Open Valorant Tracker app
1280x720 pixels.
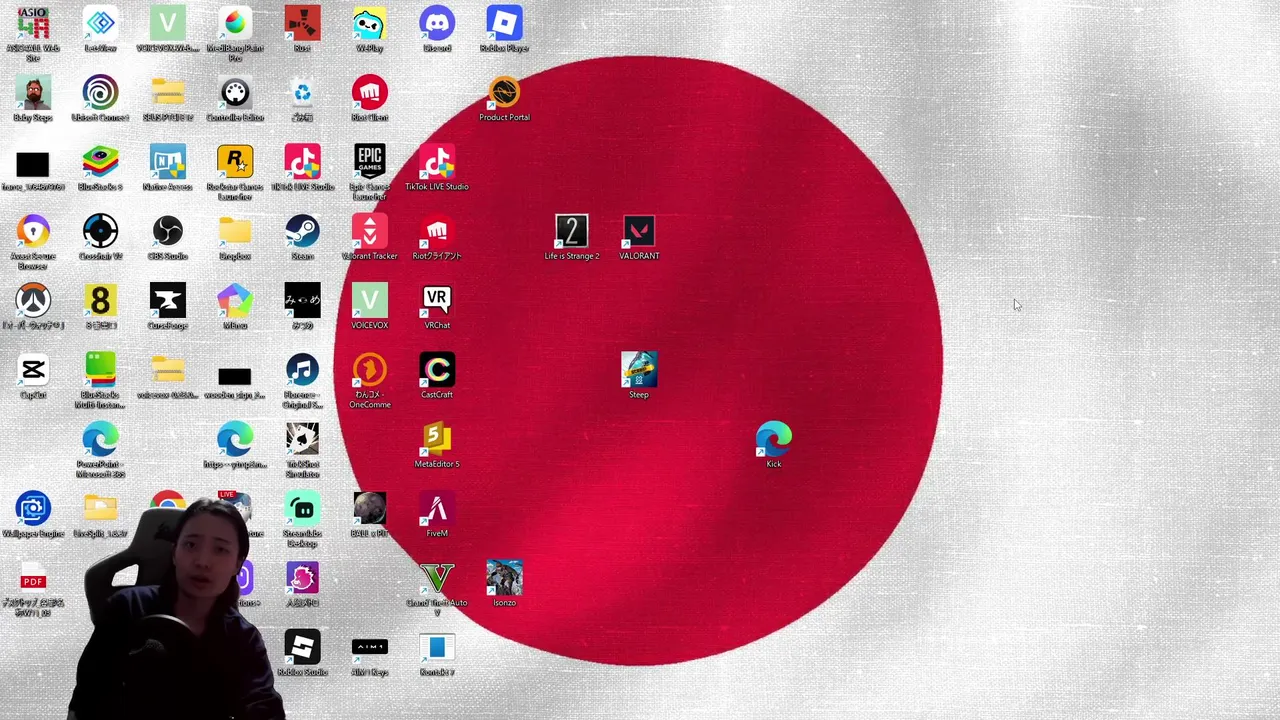(x=370, y=232)
